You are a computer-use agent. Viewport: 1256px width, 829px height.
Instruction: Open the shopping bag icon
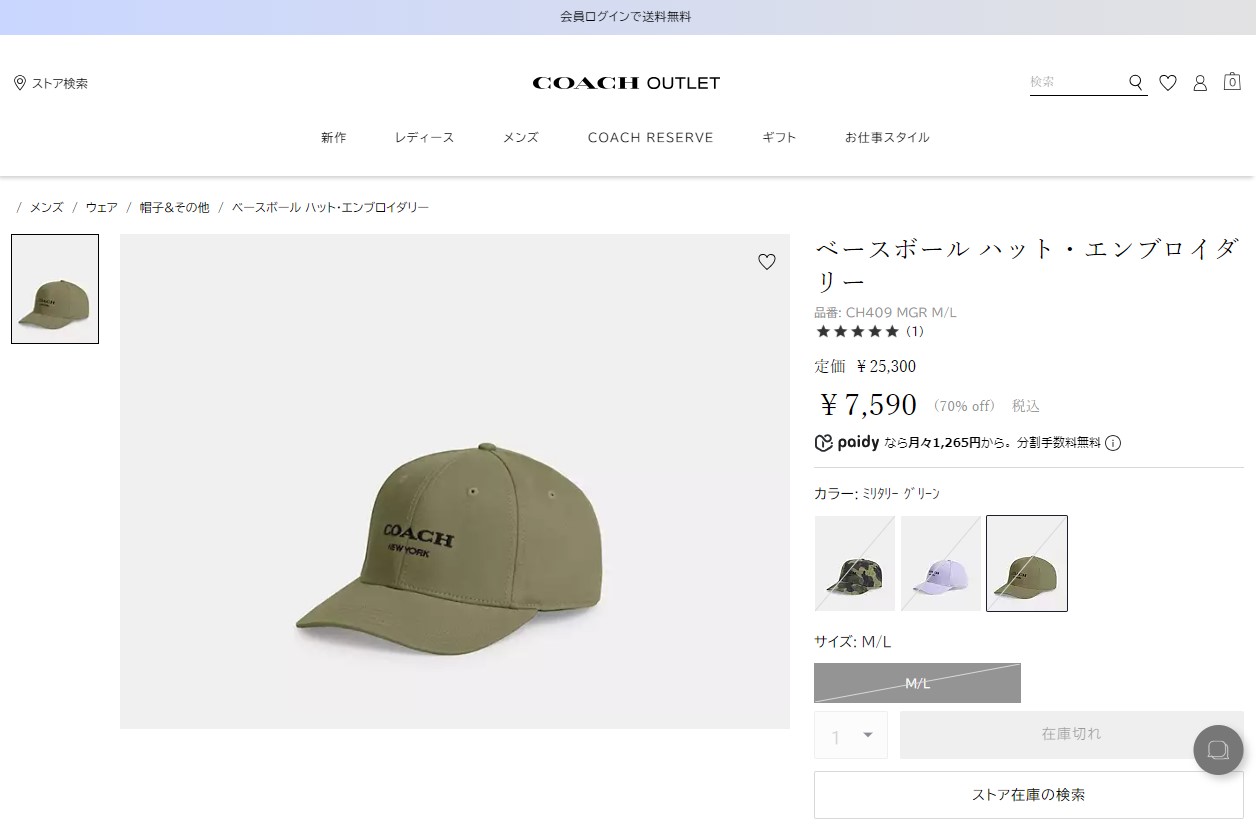1232,82
